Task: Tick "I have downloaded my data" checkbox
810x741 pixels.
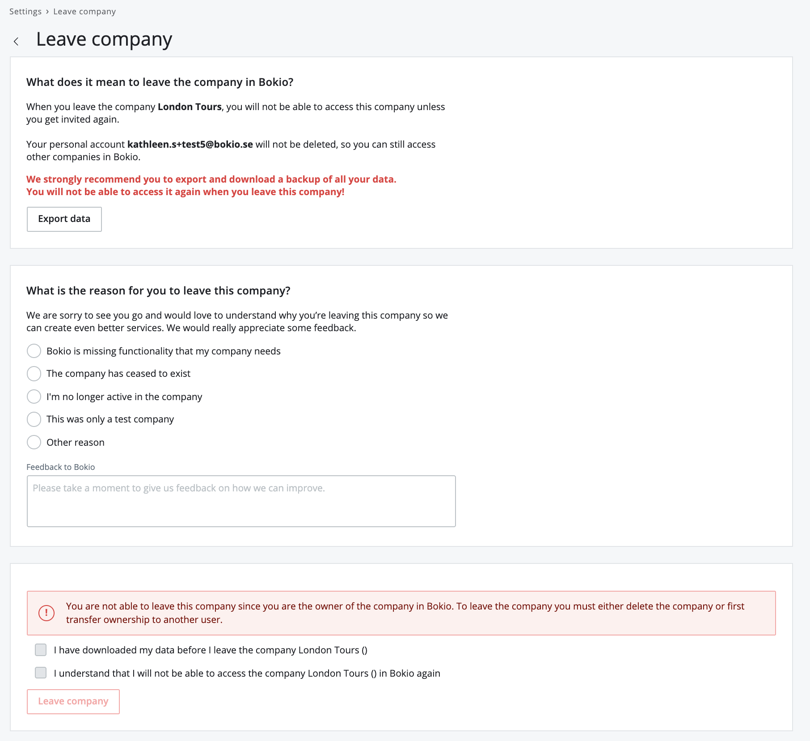Action: pos(41,650)
